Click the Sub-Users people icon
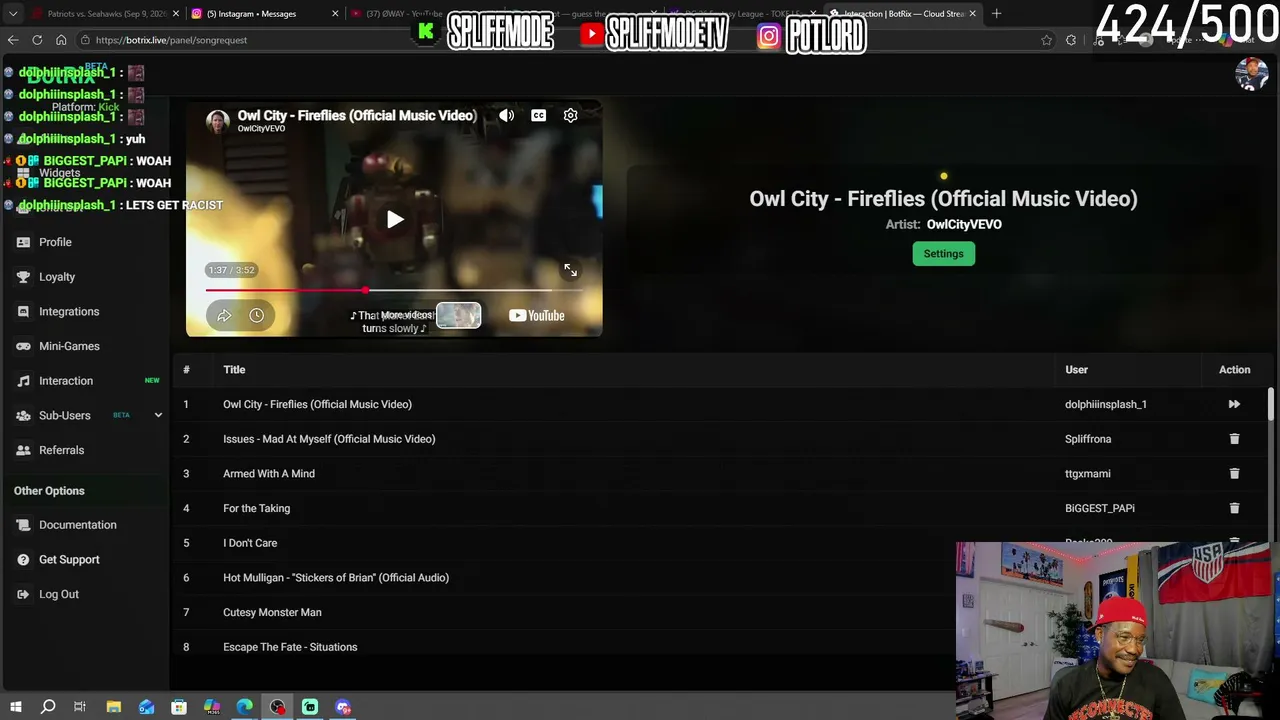The height and width of the screenshot is (720, 1280). [x=23, y=415]
